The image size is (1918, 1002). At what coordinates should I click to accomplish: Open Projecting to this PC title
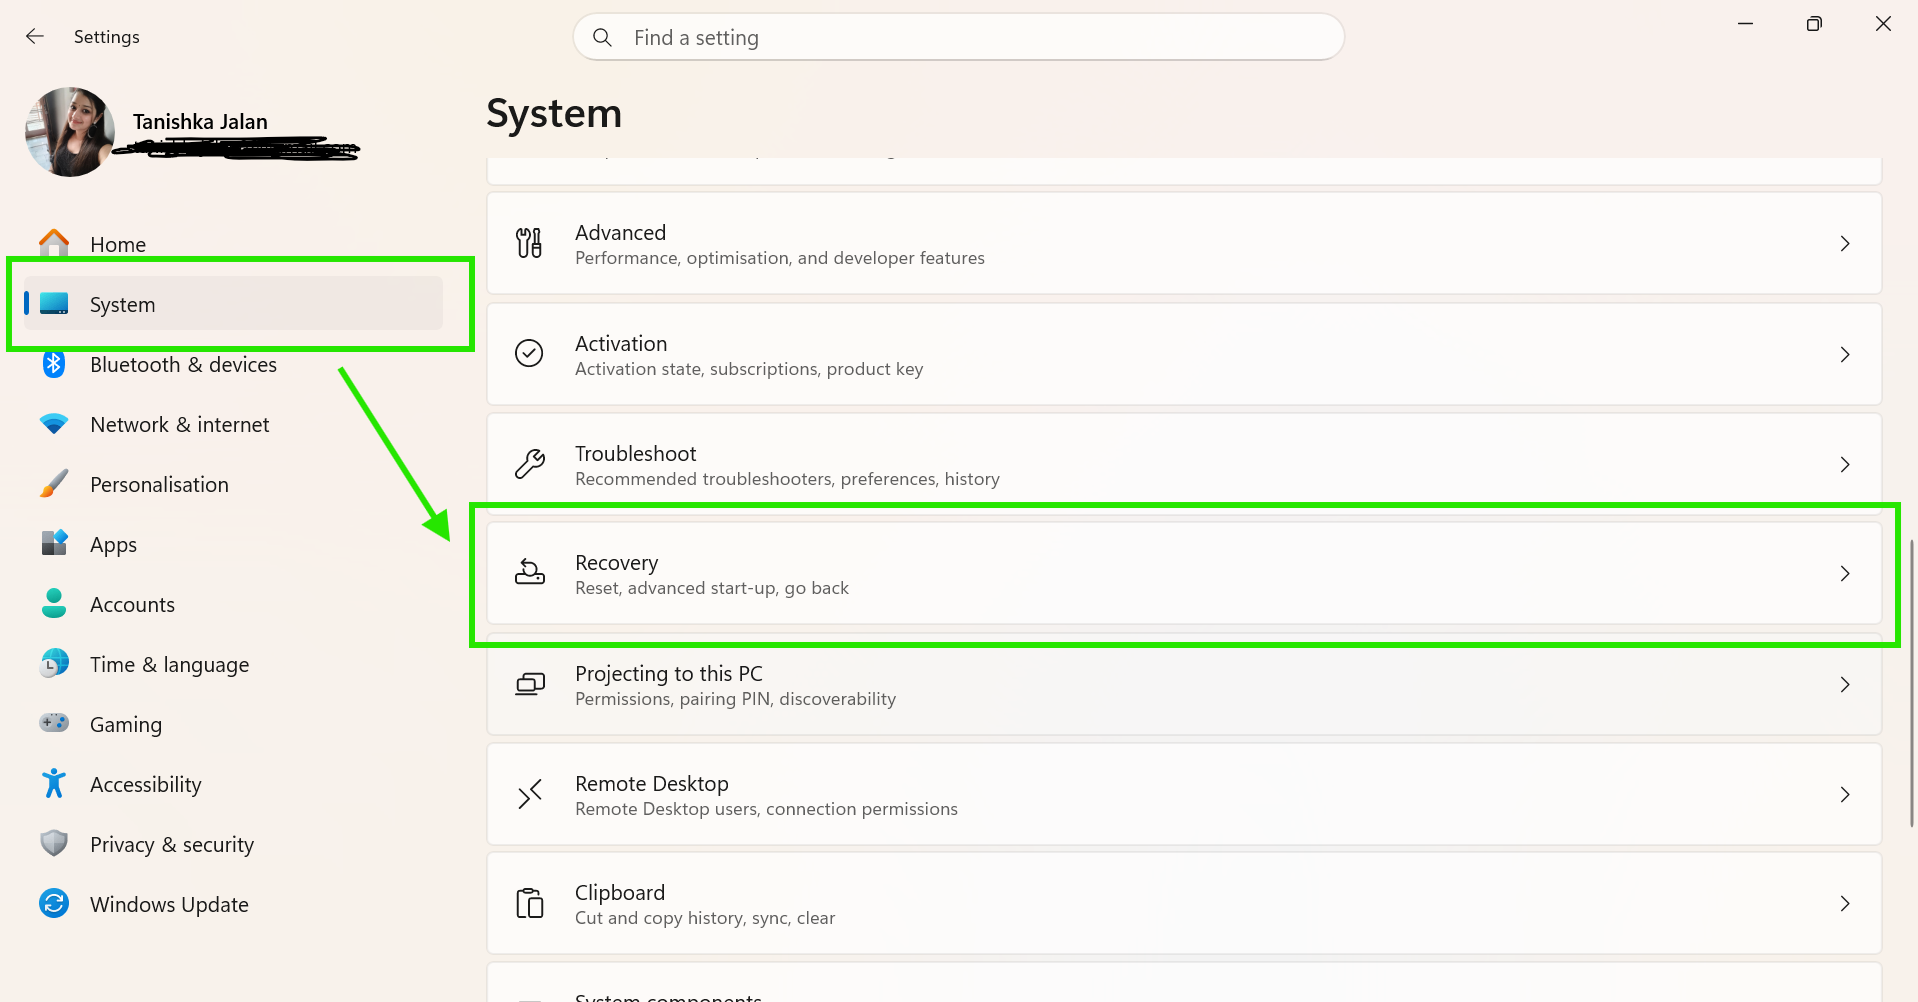click(x=668, y=673)
